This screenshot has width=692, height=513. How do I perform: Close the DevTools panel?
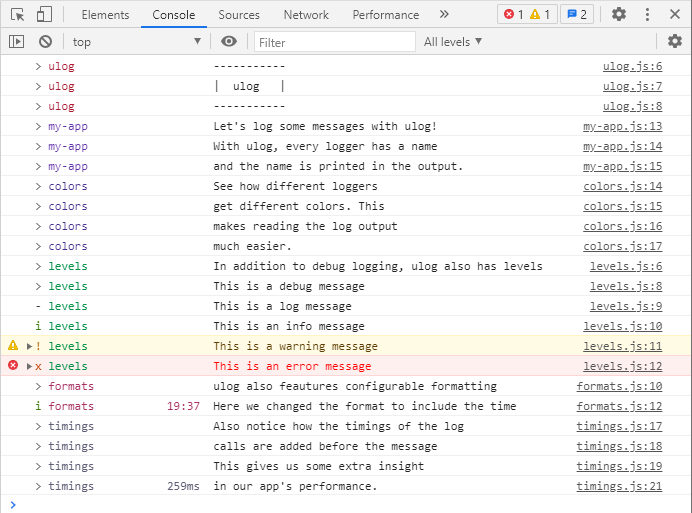click(x=675, y=14)
